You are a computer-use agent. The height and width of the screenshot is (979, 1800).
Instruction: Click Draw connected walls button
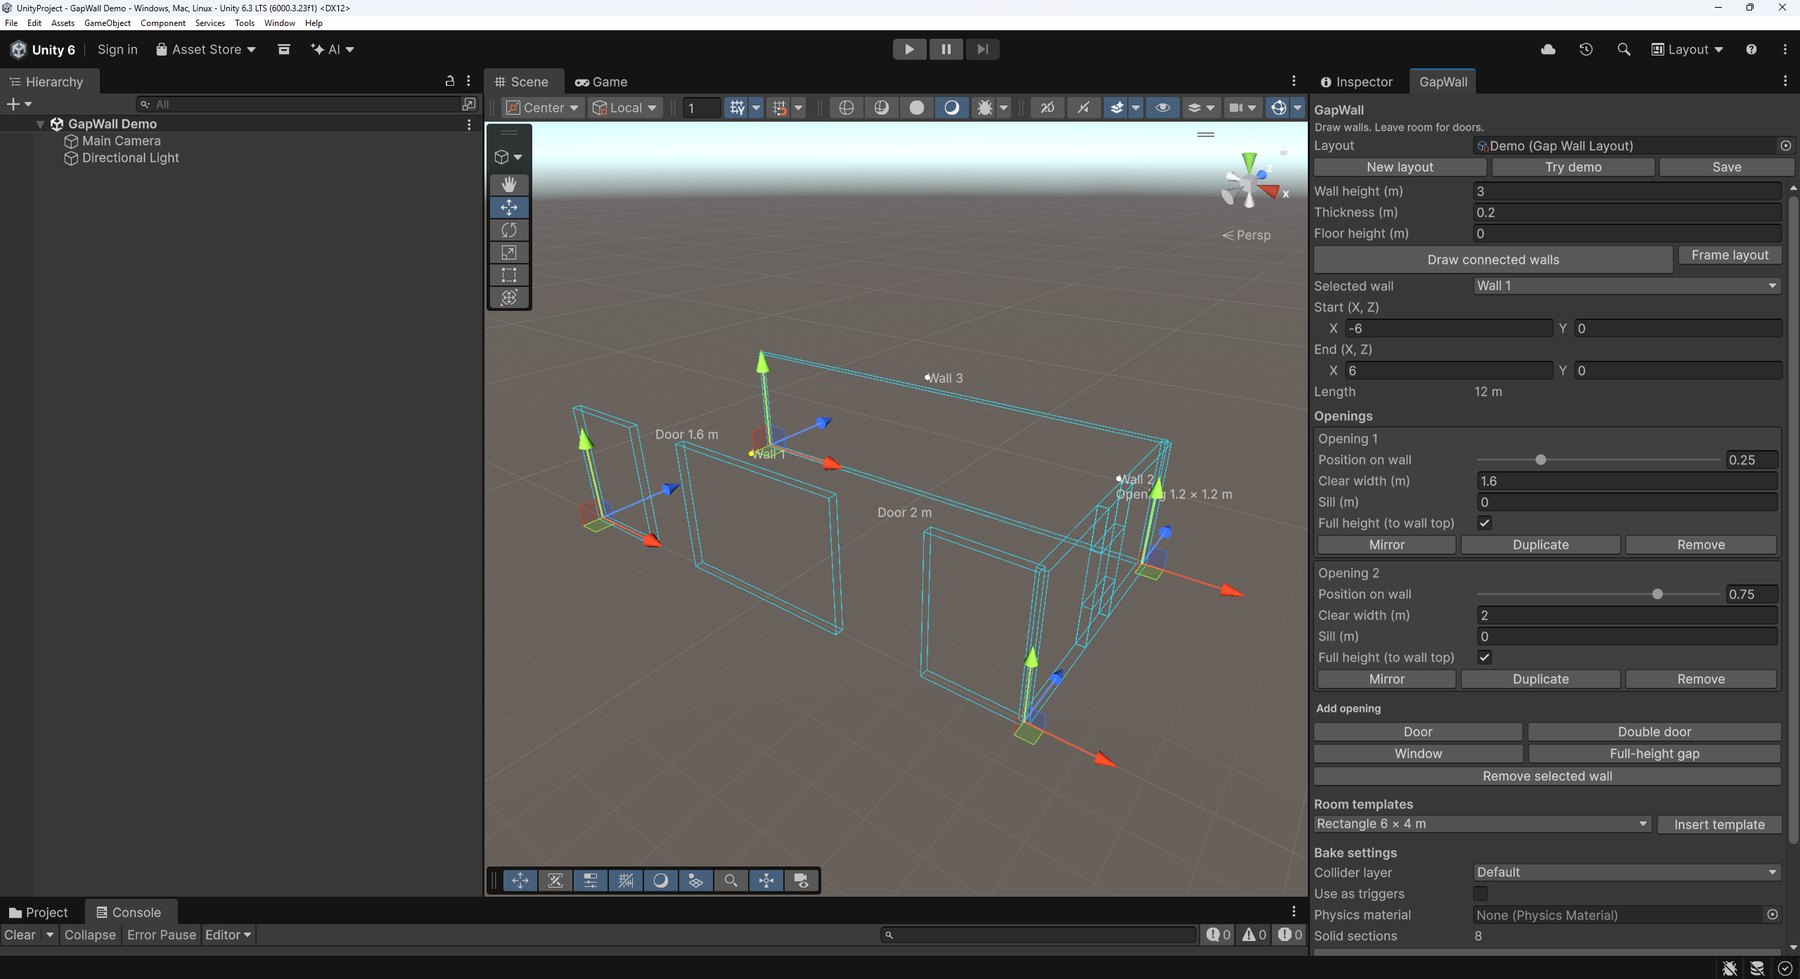1493,260
